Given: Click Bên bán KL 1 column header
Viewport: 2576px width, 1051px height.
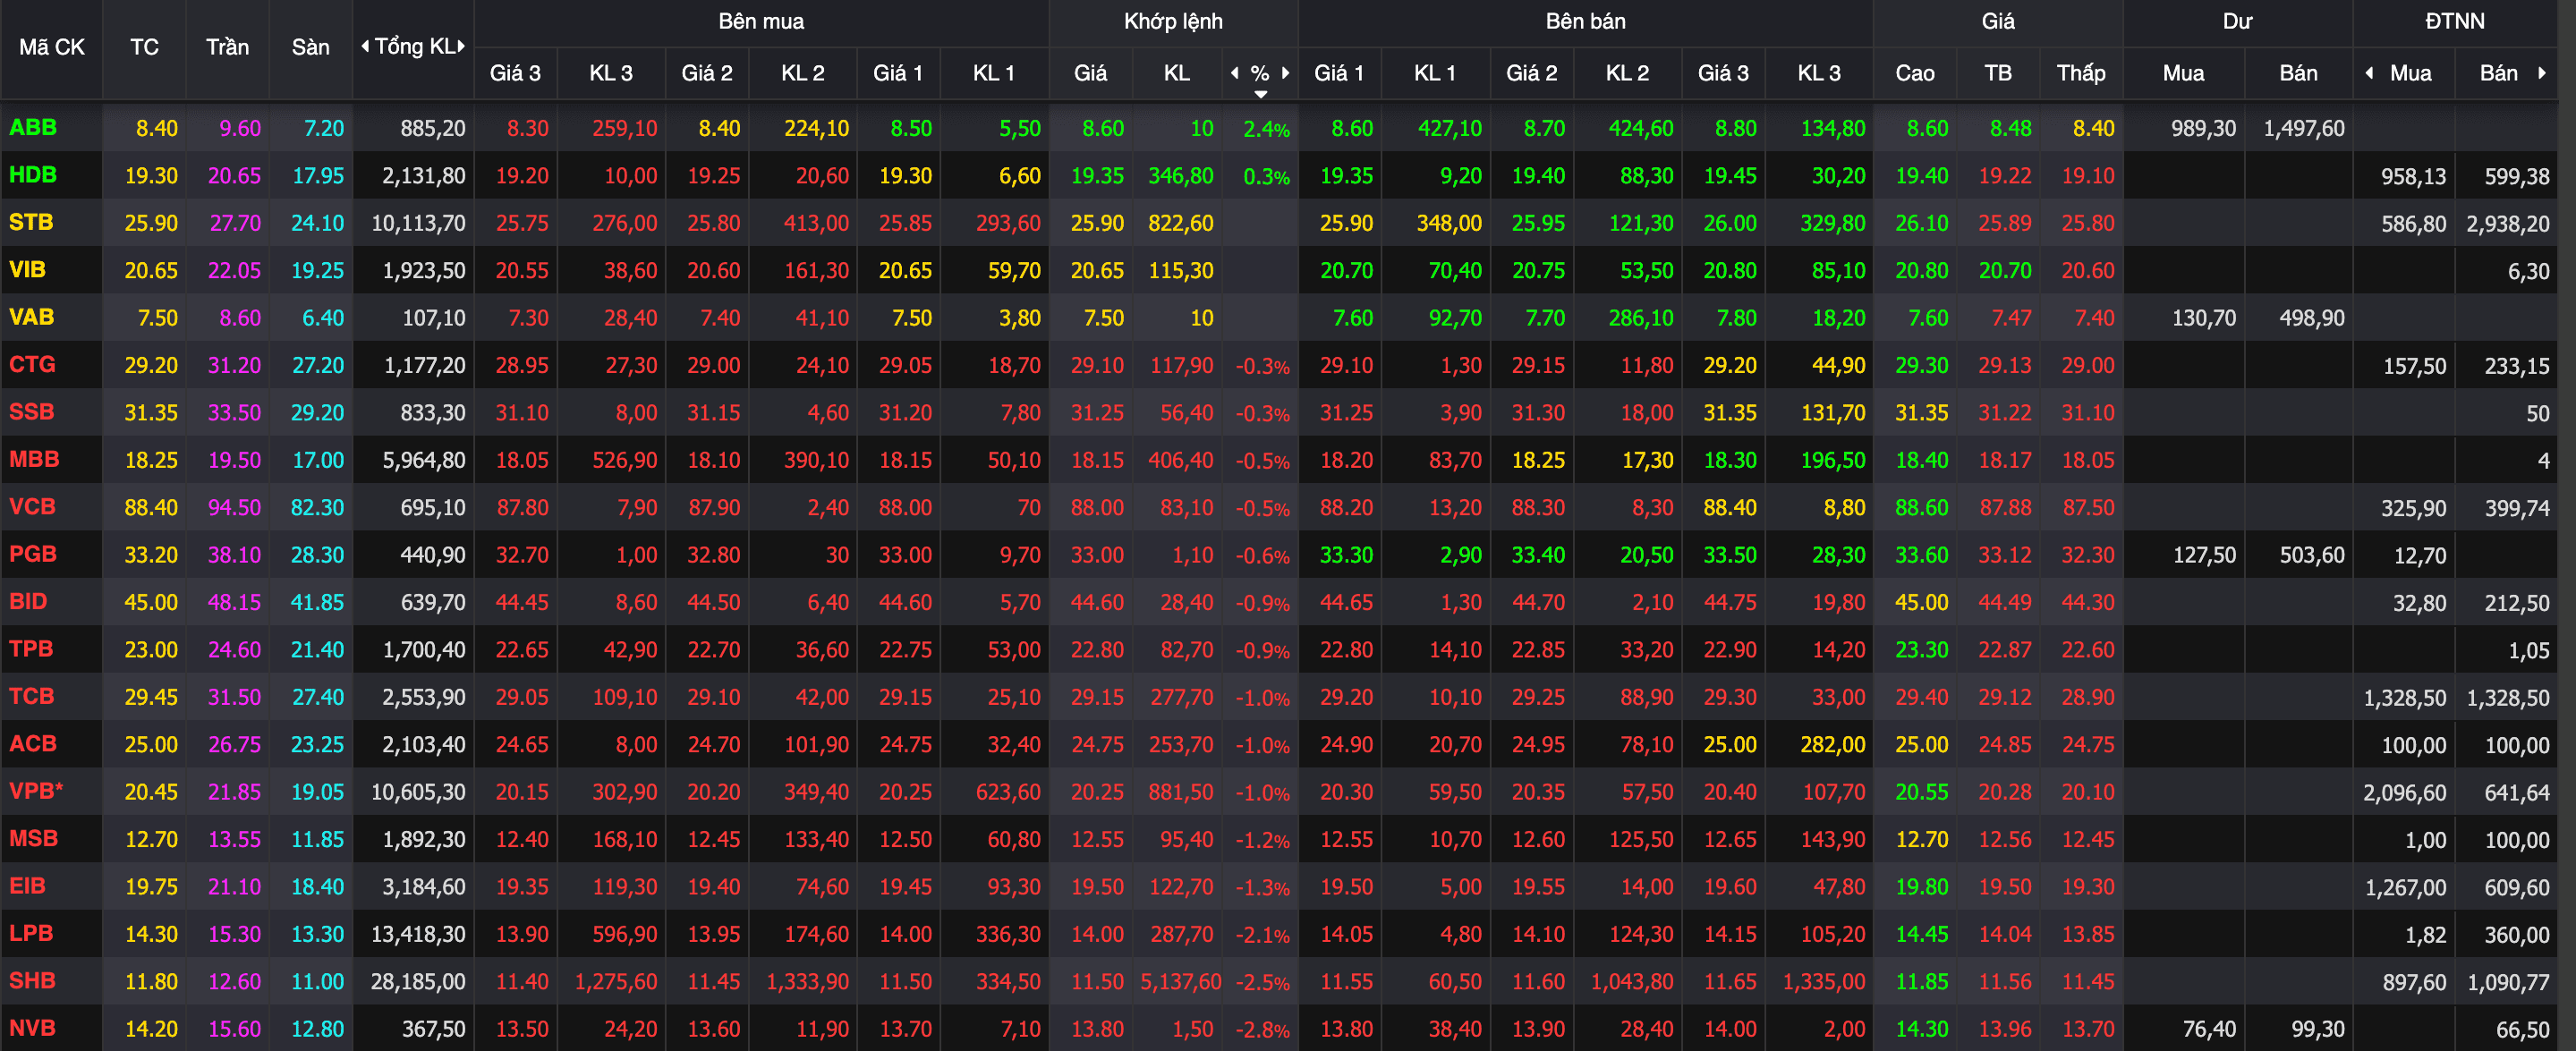Looking at the screenshot, I should tap(1435, 73).
